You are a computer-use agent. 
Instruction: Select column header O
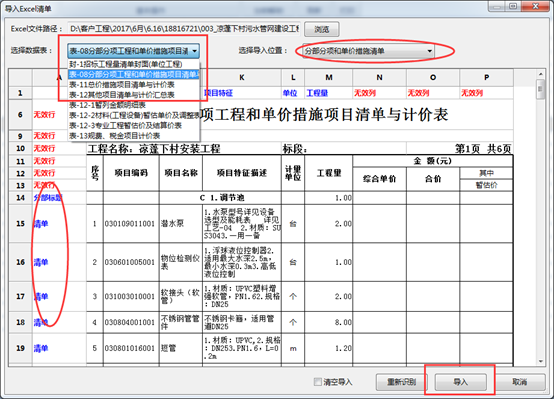click(x=433, y=77)
